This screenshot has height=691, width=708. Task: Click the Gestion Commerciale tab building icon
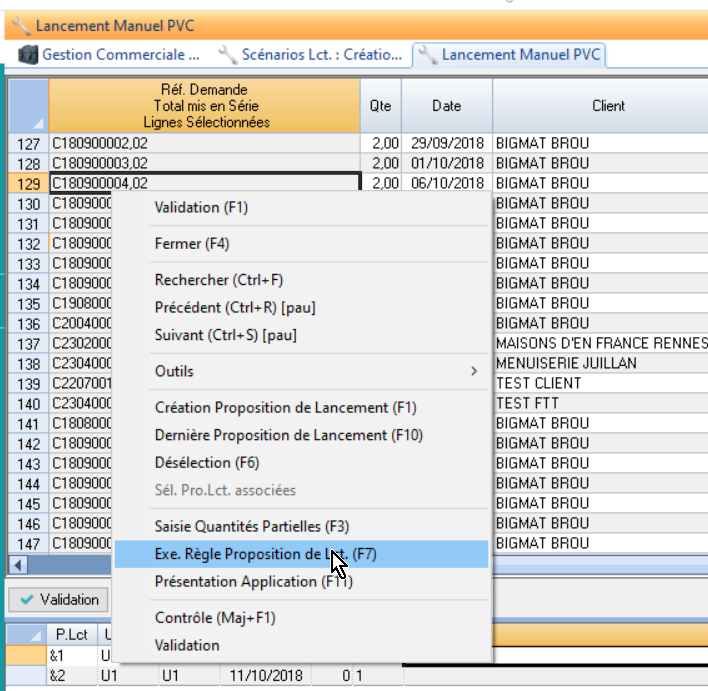pyautogui.click(x=28, y=55)
